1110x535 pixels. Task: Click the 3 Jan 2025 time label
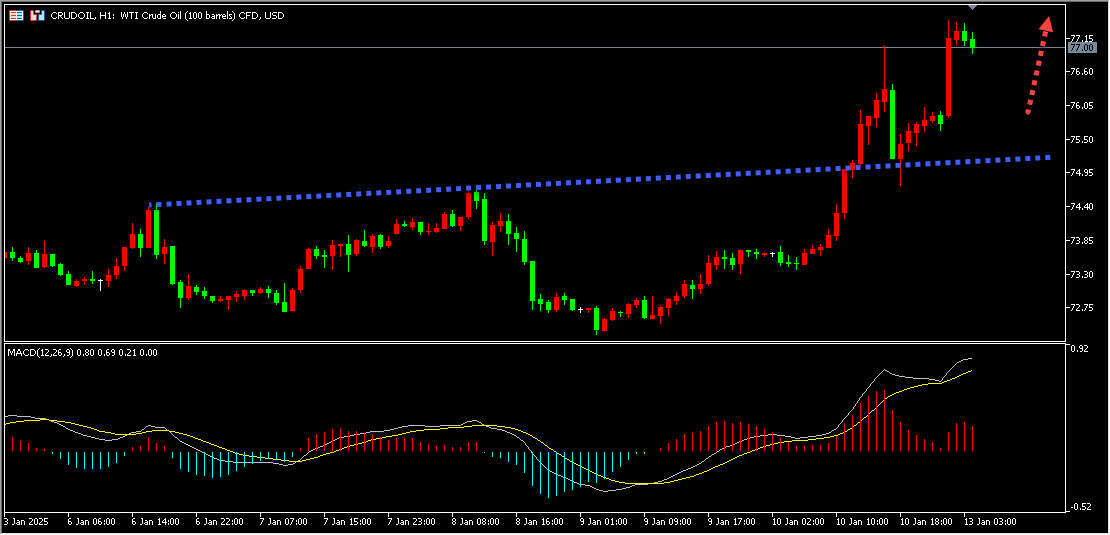click(27, 522)
